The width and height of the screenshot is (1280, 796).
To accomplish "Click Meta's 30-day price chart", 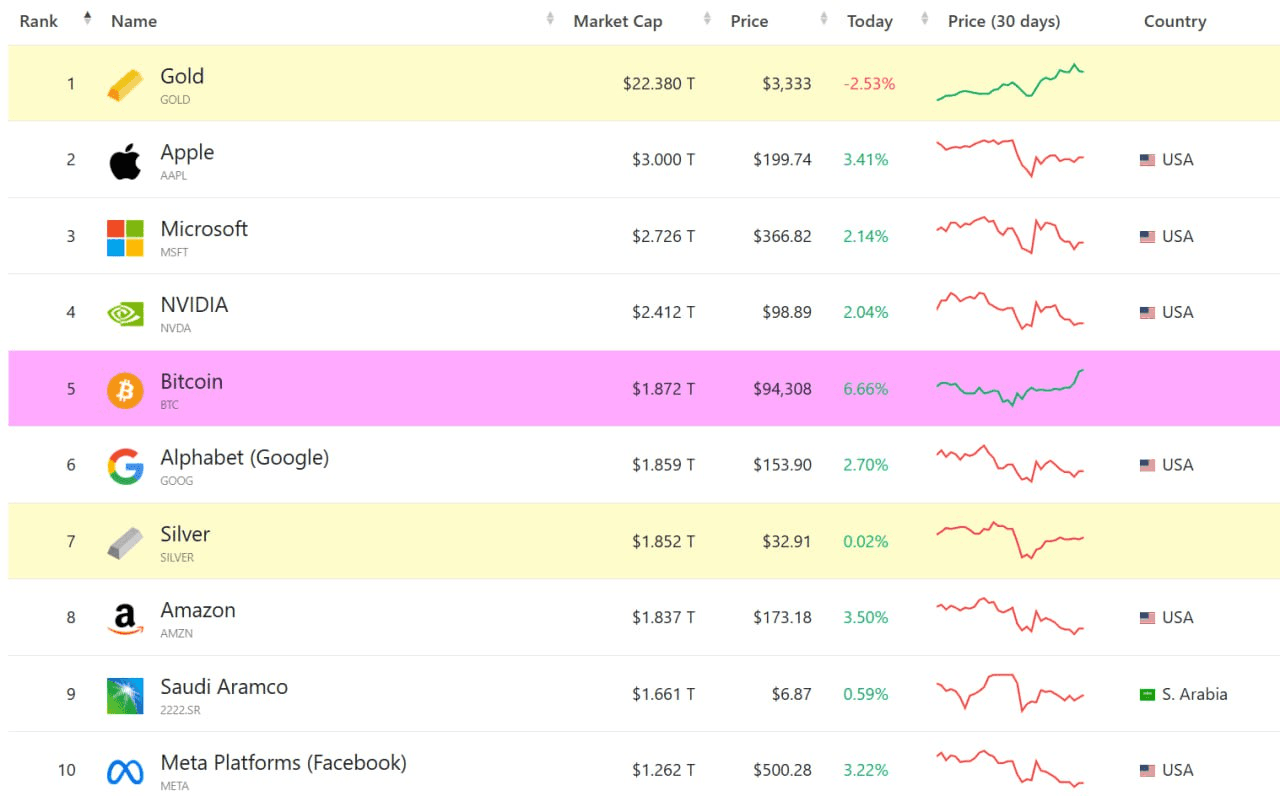I will (1010, 769).
